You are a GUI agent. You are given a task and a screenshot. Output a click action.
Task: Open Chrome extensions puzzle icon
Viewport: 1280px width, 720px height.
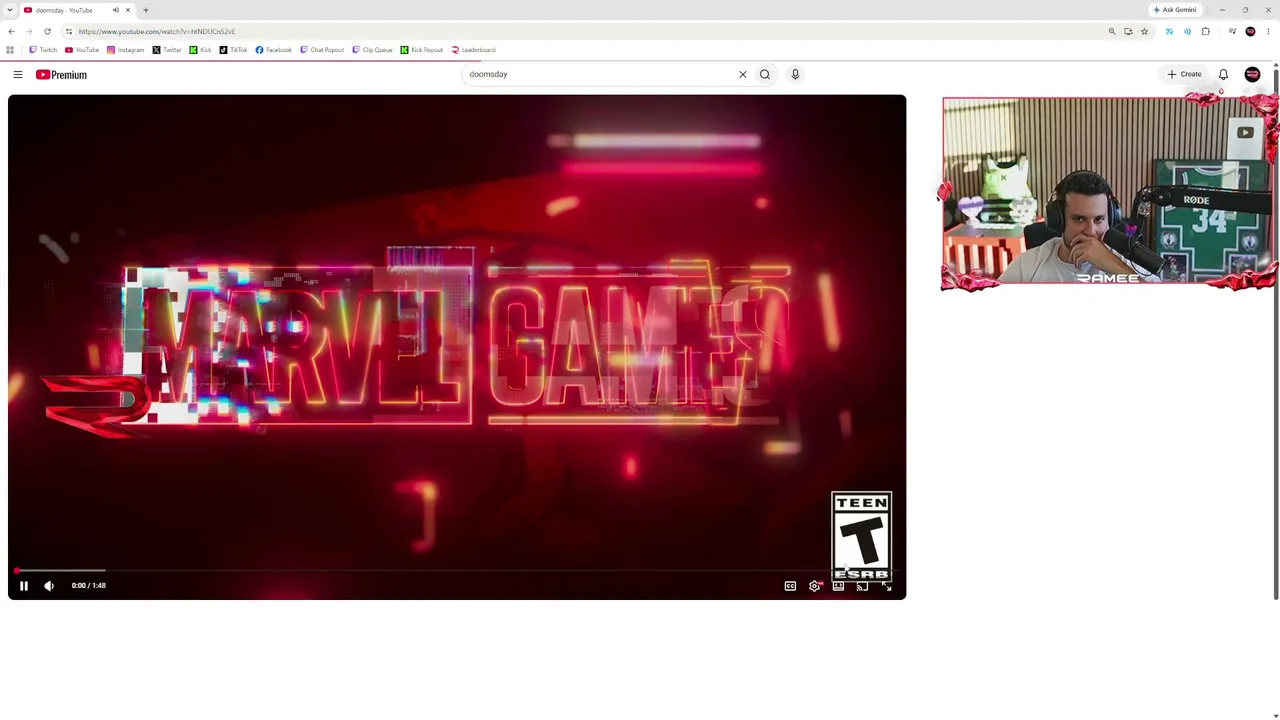pyautogui.click(x=1206, y=32)
